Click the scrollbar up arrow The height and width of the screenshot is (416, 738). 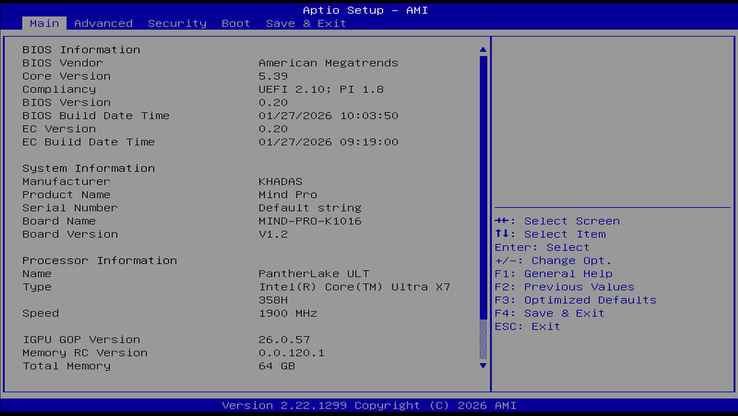tap(483, 49)
